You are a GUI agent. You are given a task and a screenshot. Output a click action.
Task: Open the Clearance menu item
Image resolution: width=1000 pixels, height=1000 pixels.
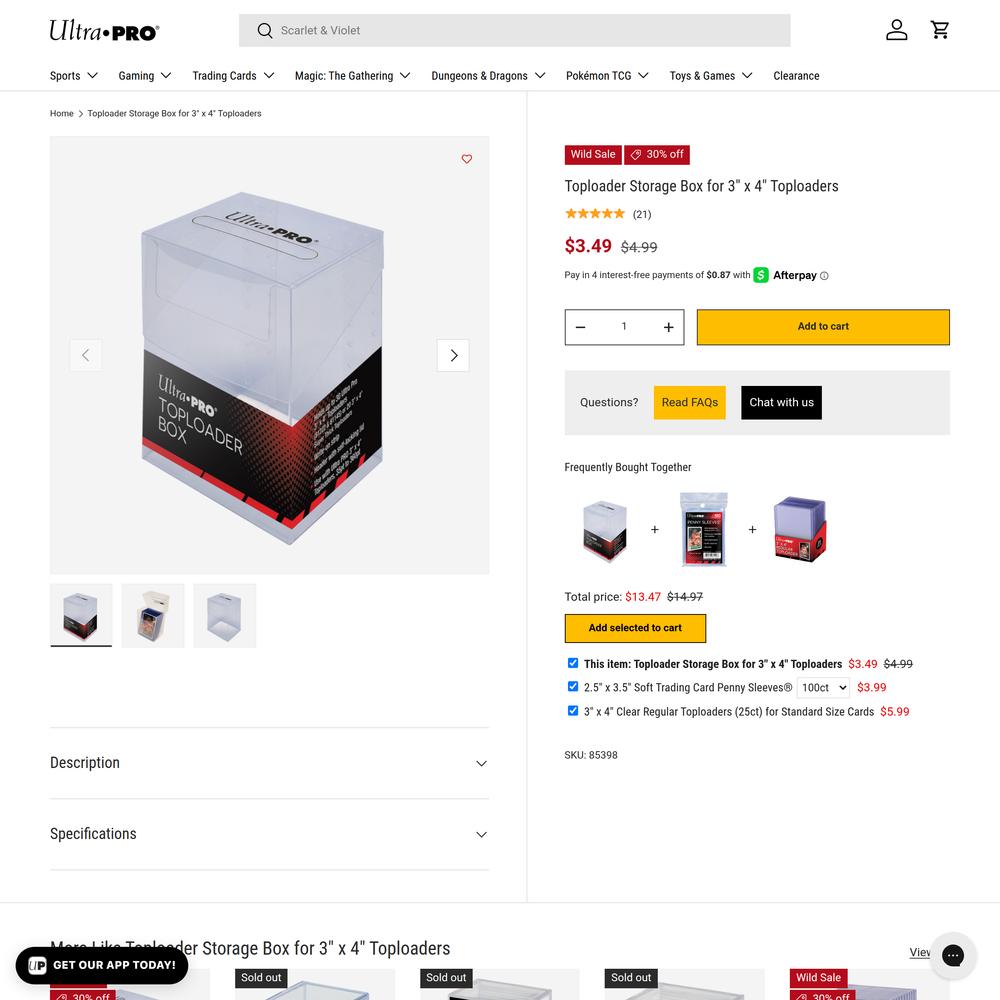[796, 76]
